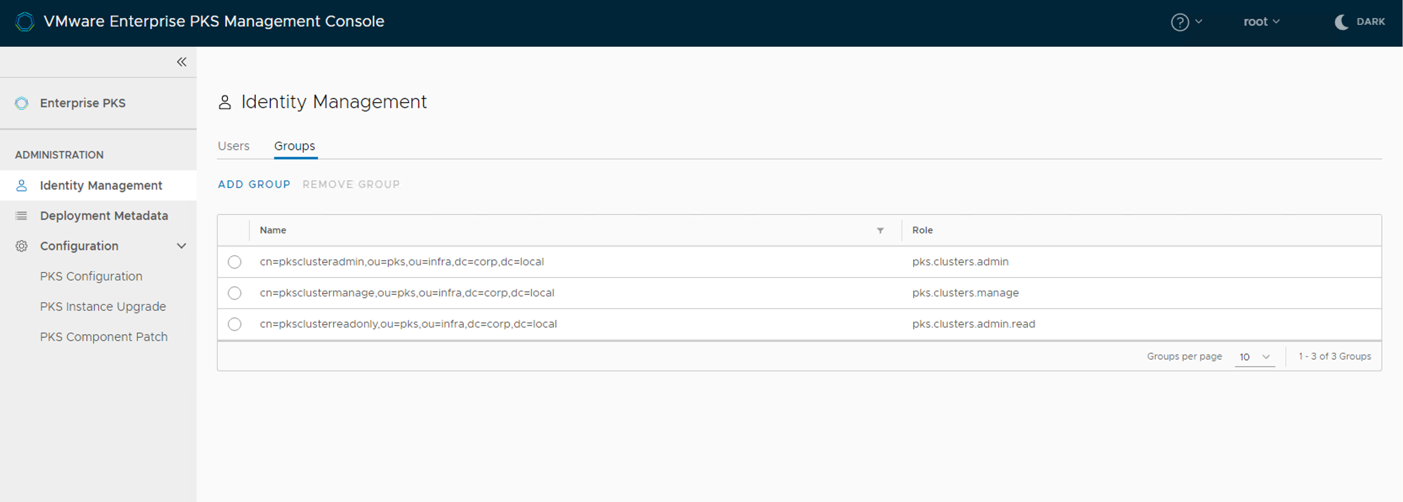This screenshot has width=1403, height=502.
Task: Open the root user dropdown
Action: 1261,22
